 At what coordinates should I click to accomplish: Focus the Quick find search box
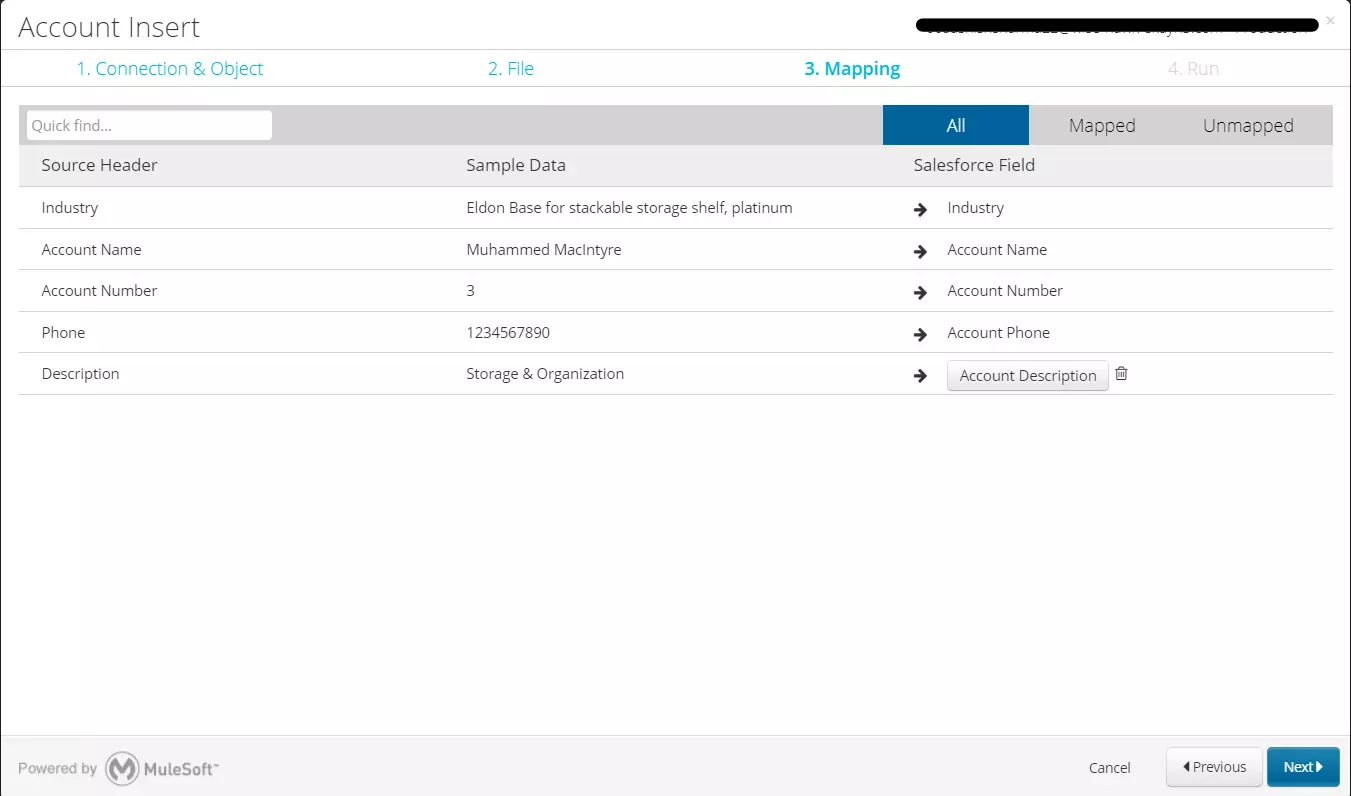149,125
